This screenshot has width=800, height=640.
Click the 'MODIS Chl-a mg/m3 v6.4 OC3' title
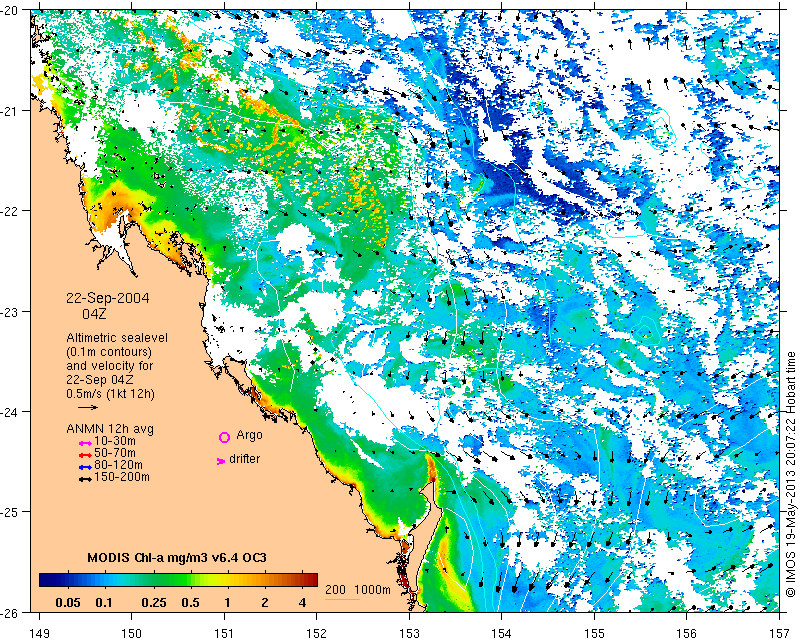pyautogui.click(x=177, y=557)
